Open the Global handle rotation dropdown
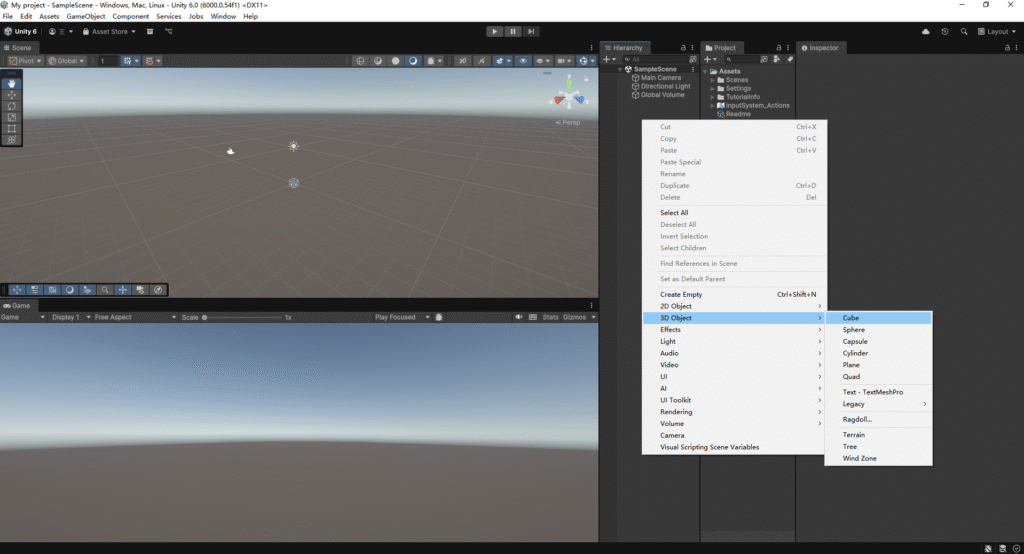 [x=66, y=61]
